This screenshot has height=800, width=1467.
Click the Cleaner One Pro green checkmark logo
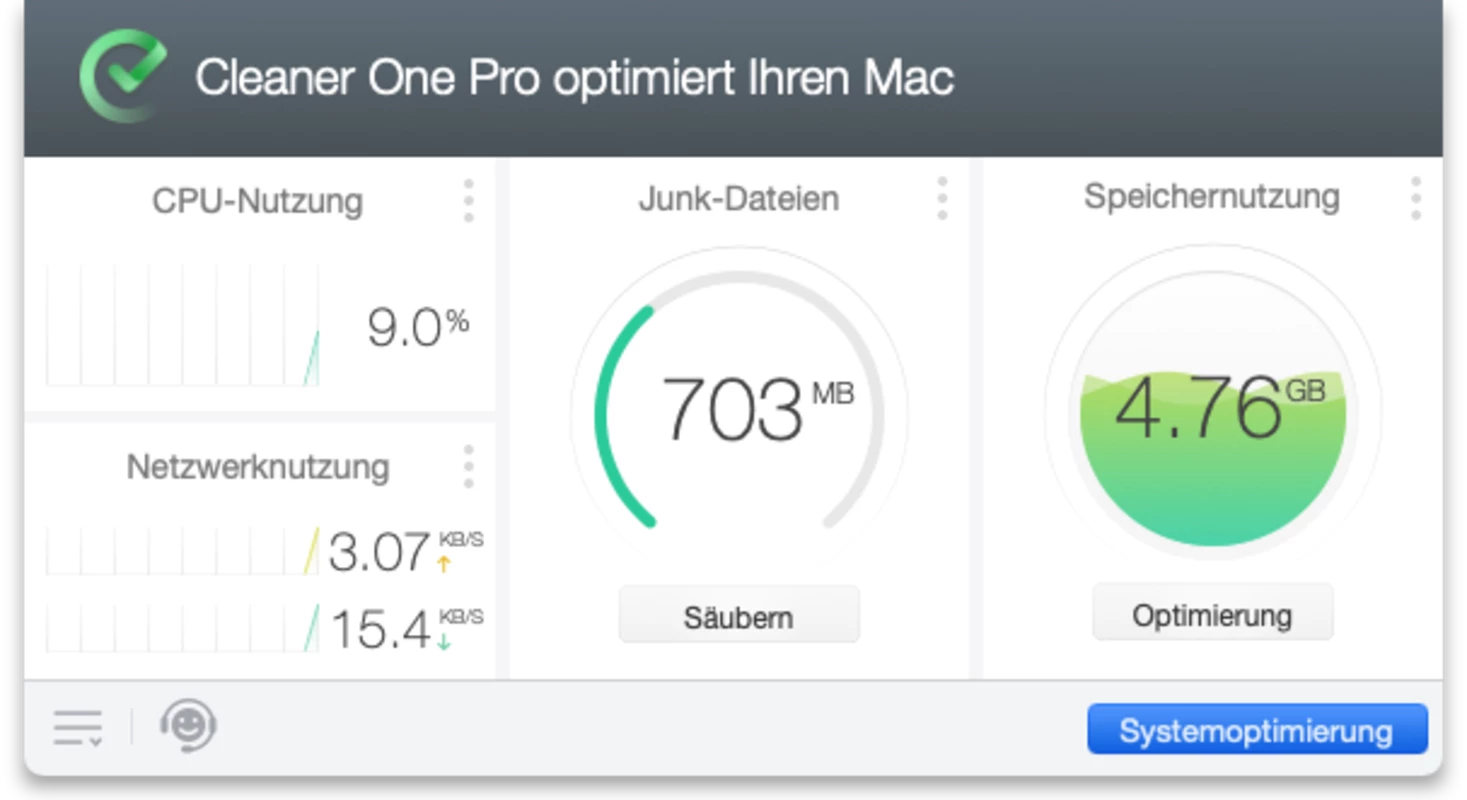pyautogui.click(x=123, y=76)
